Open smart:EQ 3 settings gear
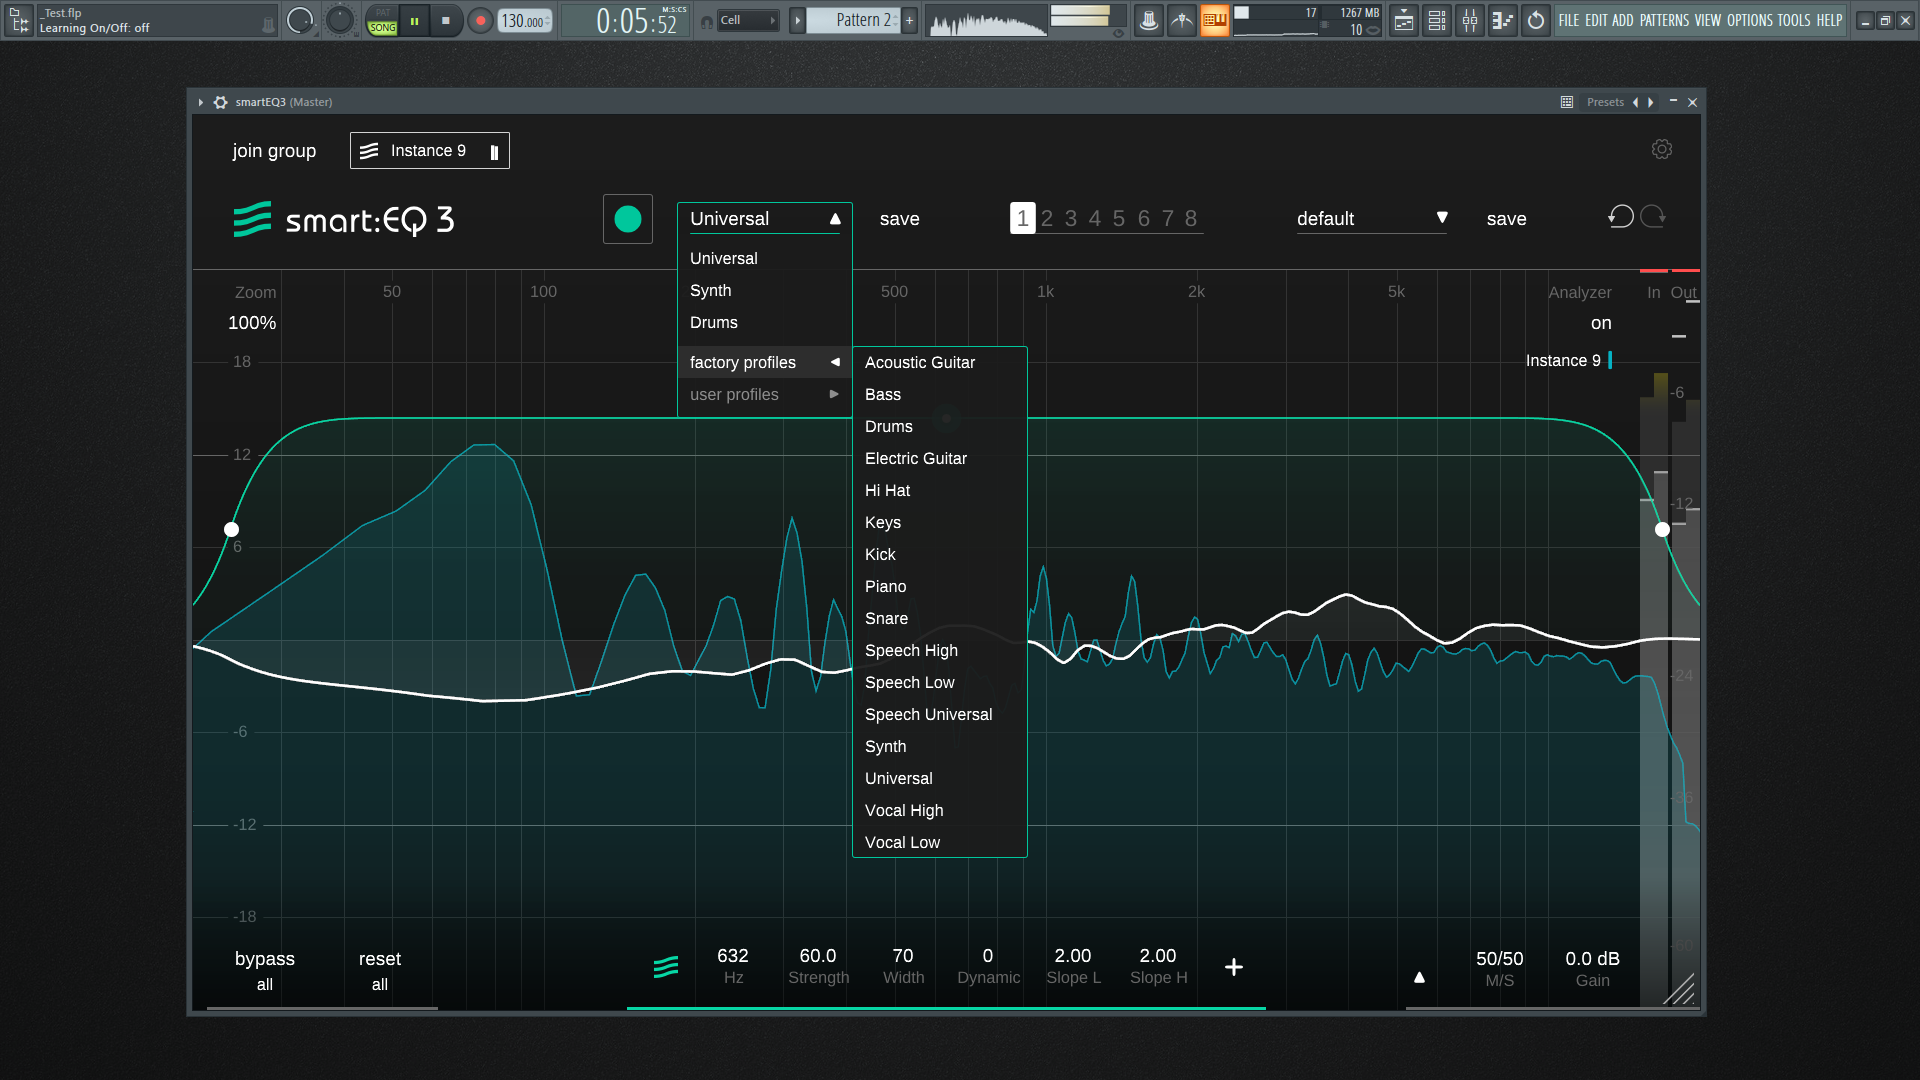Image resolution: width=1920 pixels, height=1080 pixels. pos(1662,149)
